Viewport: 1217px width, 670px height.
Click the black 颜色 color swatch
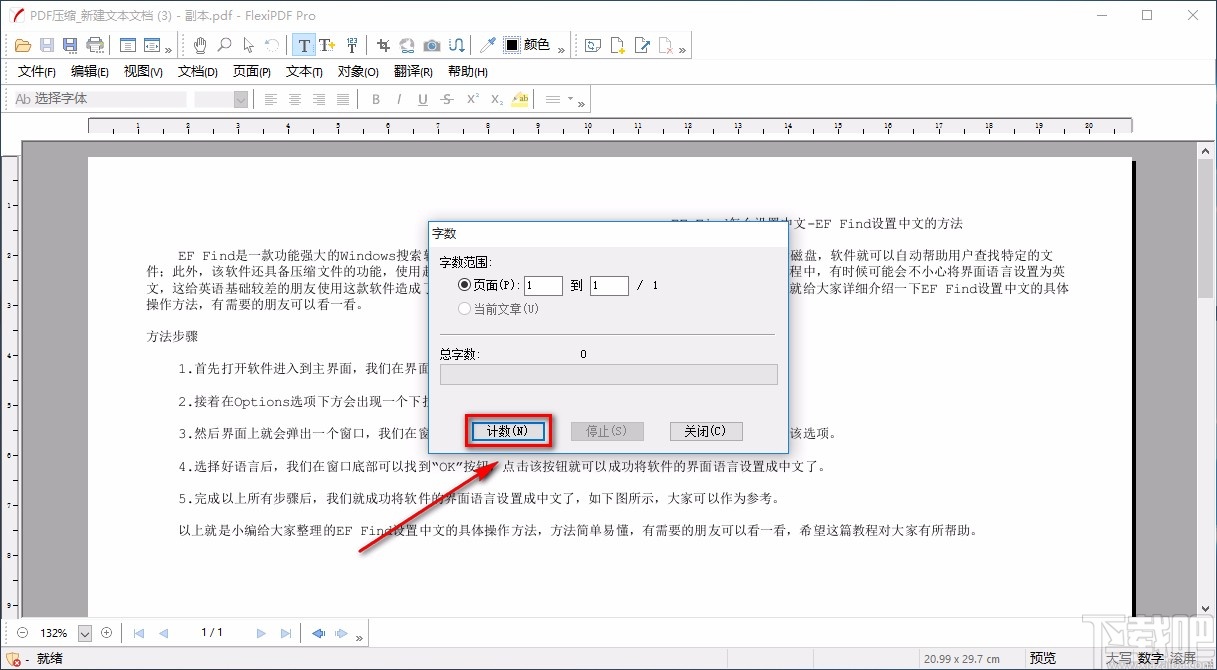pos(512,45)
